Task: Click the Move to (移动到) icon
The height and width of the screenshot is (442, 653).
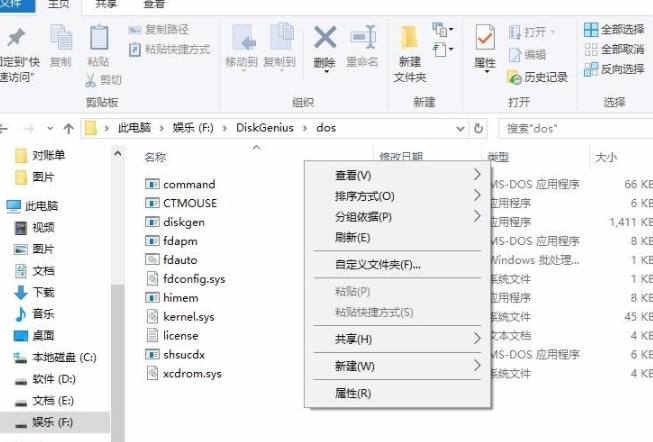Action: pos(243,37)
